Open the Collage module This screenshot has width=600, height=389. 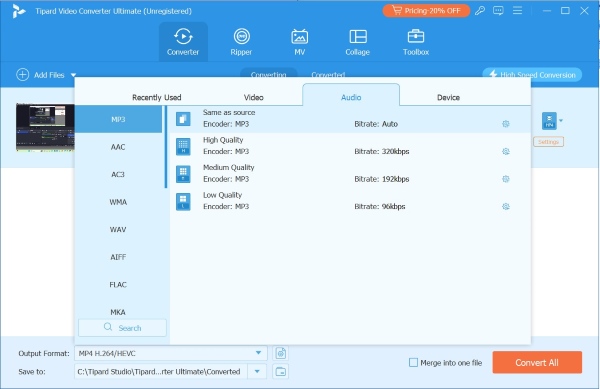coord(358,42)
